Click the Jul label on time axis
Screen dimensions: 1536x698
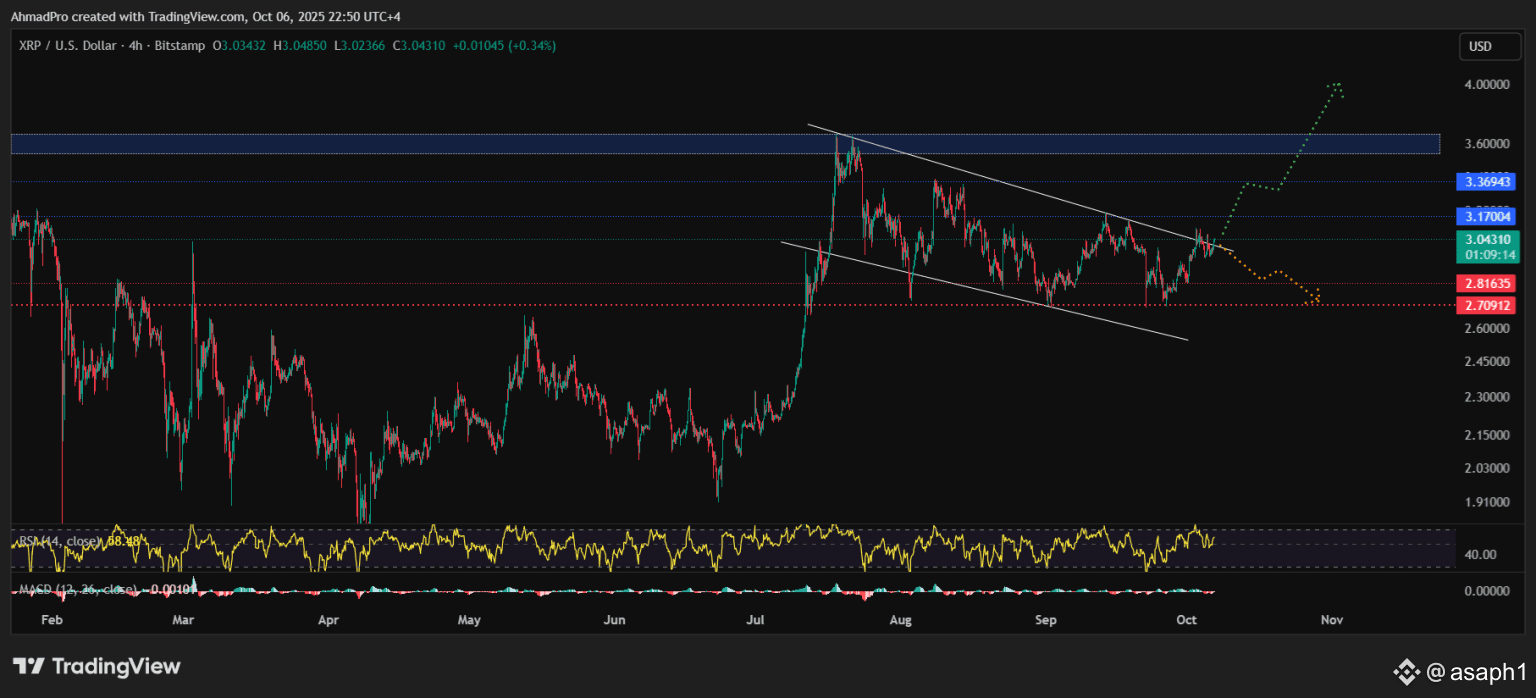point(756,621)
